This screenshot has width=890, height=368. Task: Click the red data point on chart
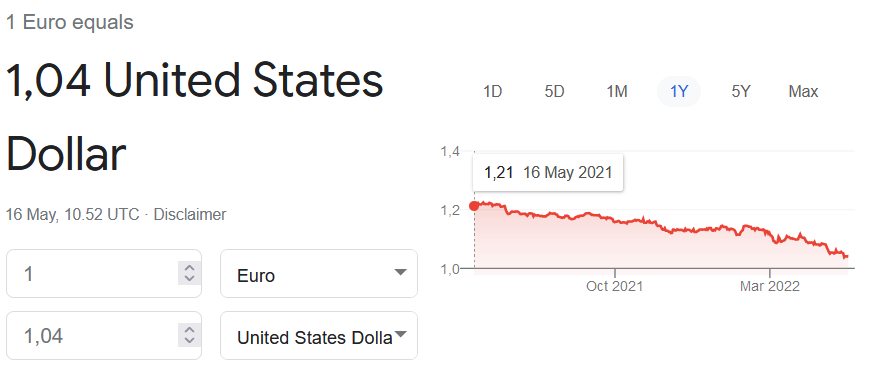click(x=474, y=206)
